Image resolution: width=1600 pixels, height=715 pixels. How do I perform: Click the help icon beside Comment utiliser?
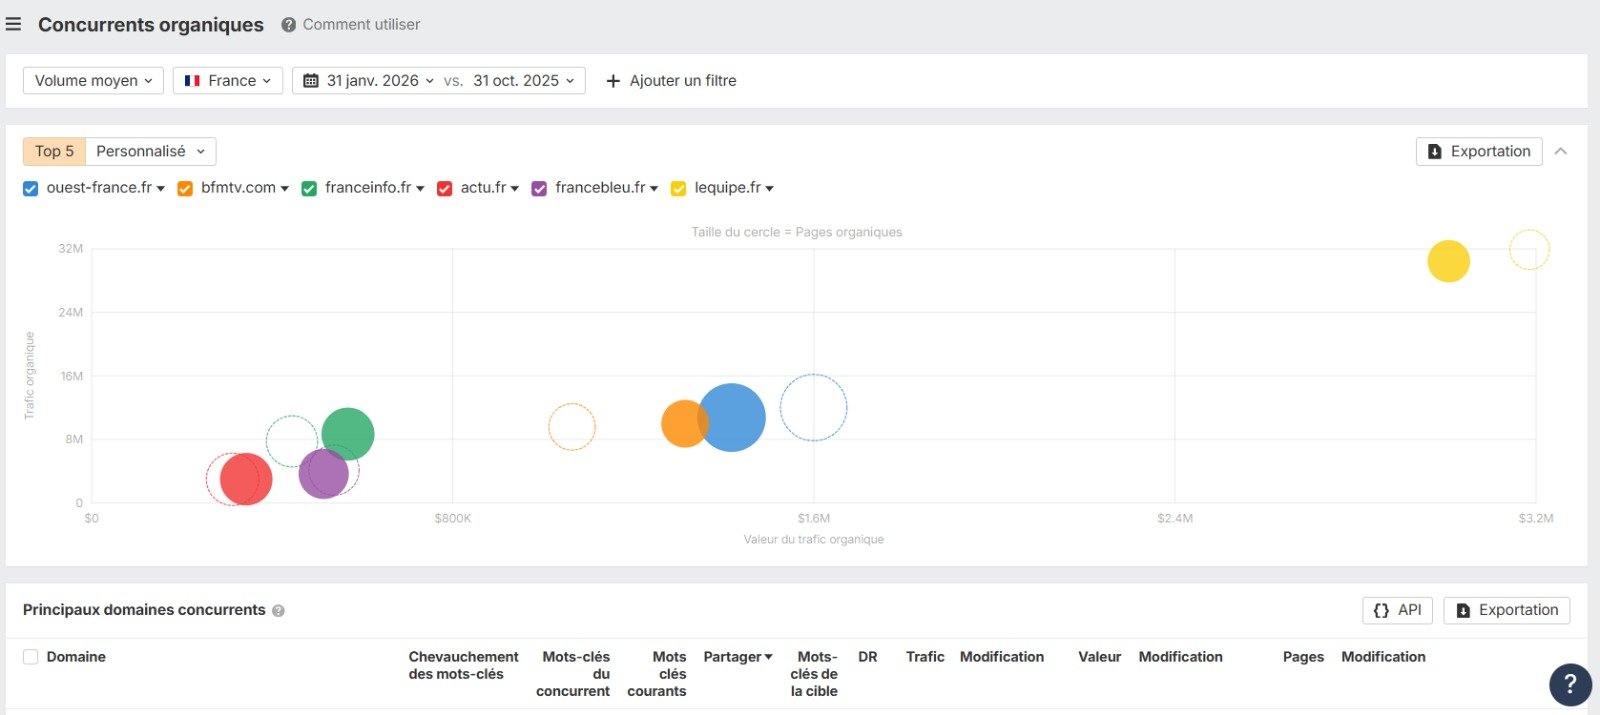coord(288,25)
